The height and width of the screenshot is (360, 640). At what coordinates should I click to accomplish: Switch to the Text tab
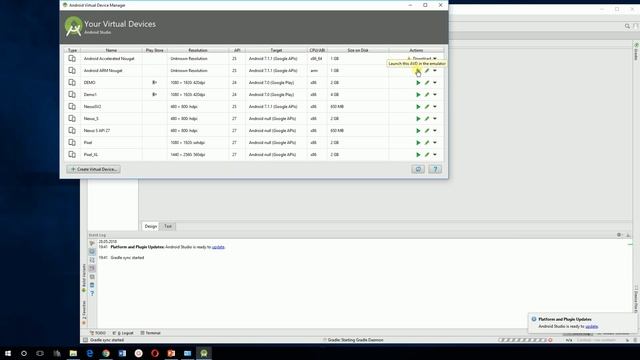pos(168,226)
